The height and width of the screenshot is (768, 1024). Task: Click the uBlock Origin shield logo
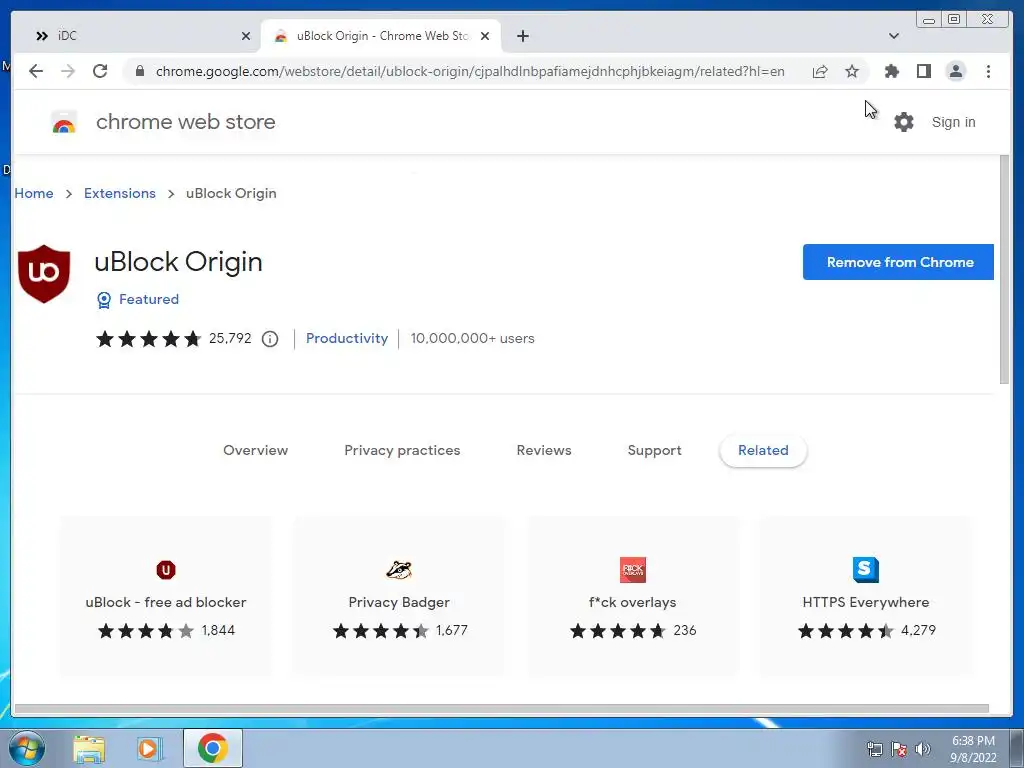coord(44,274)
